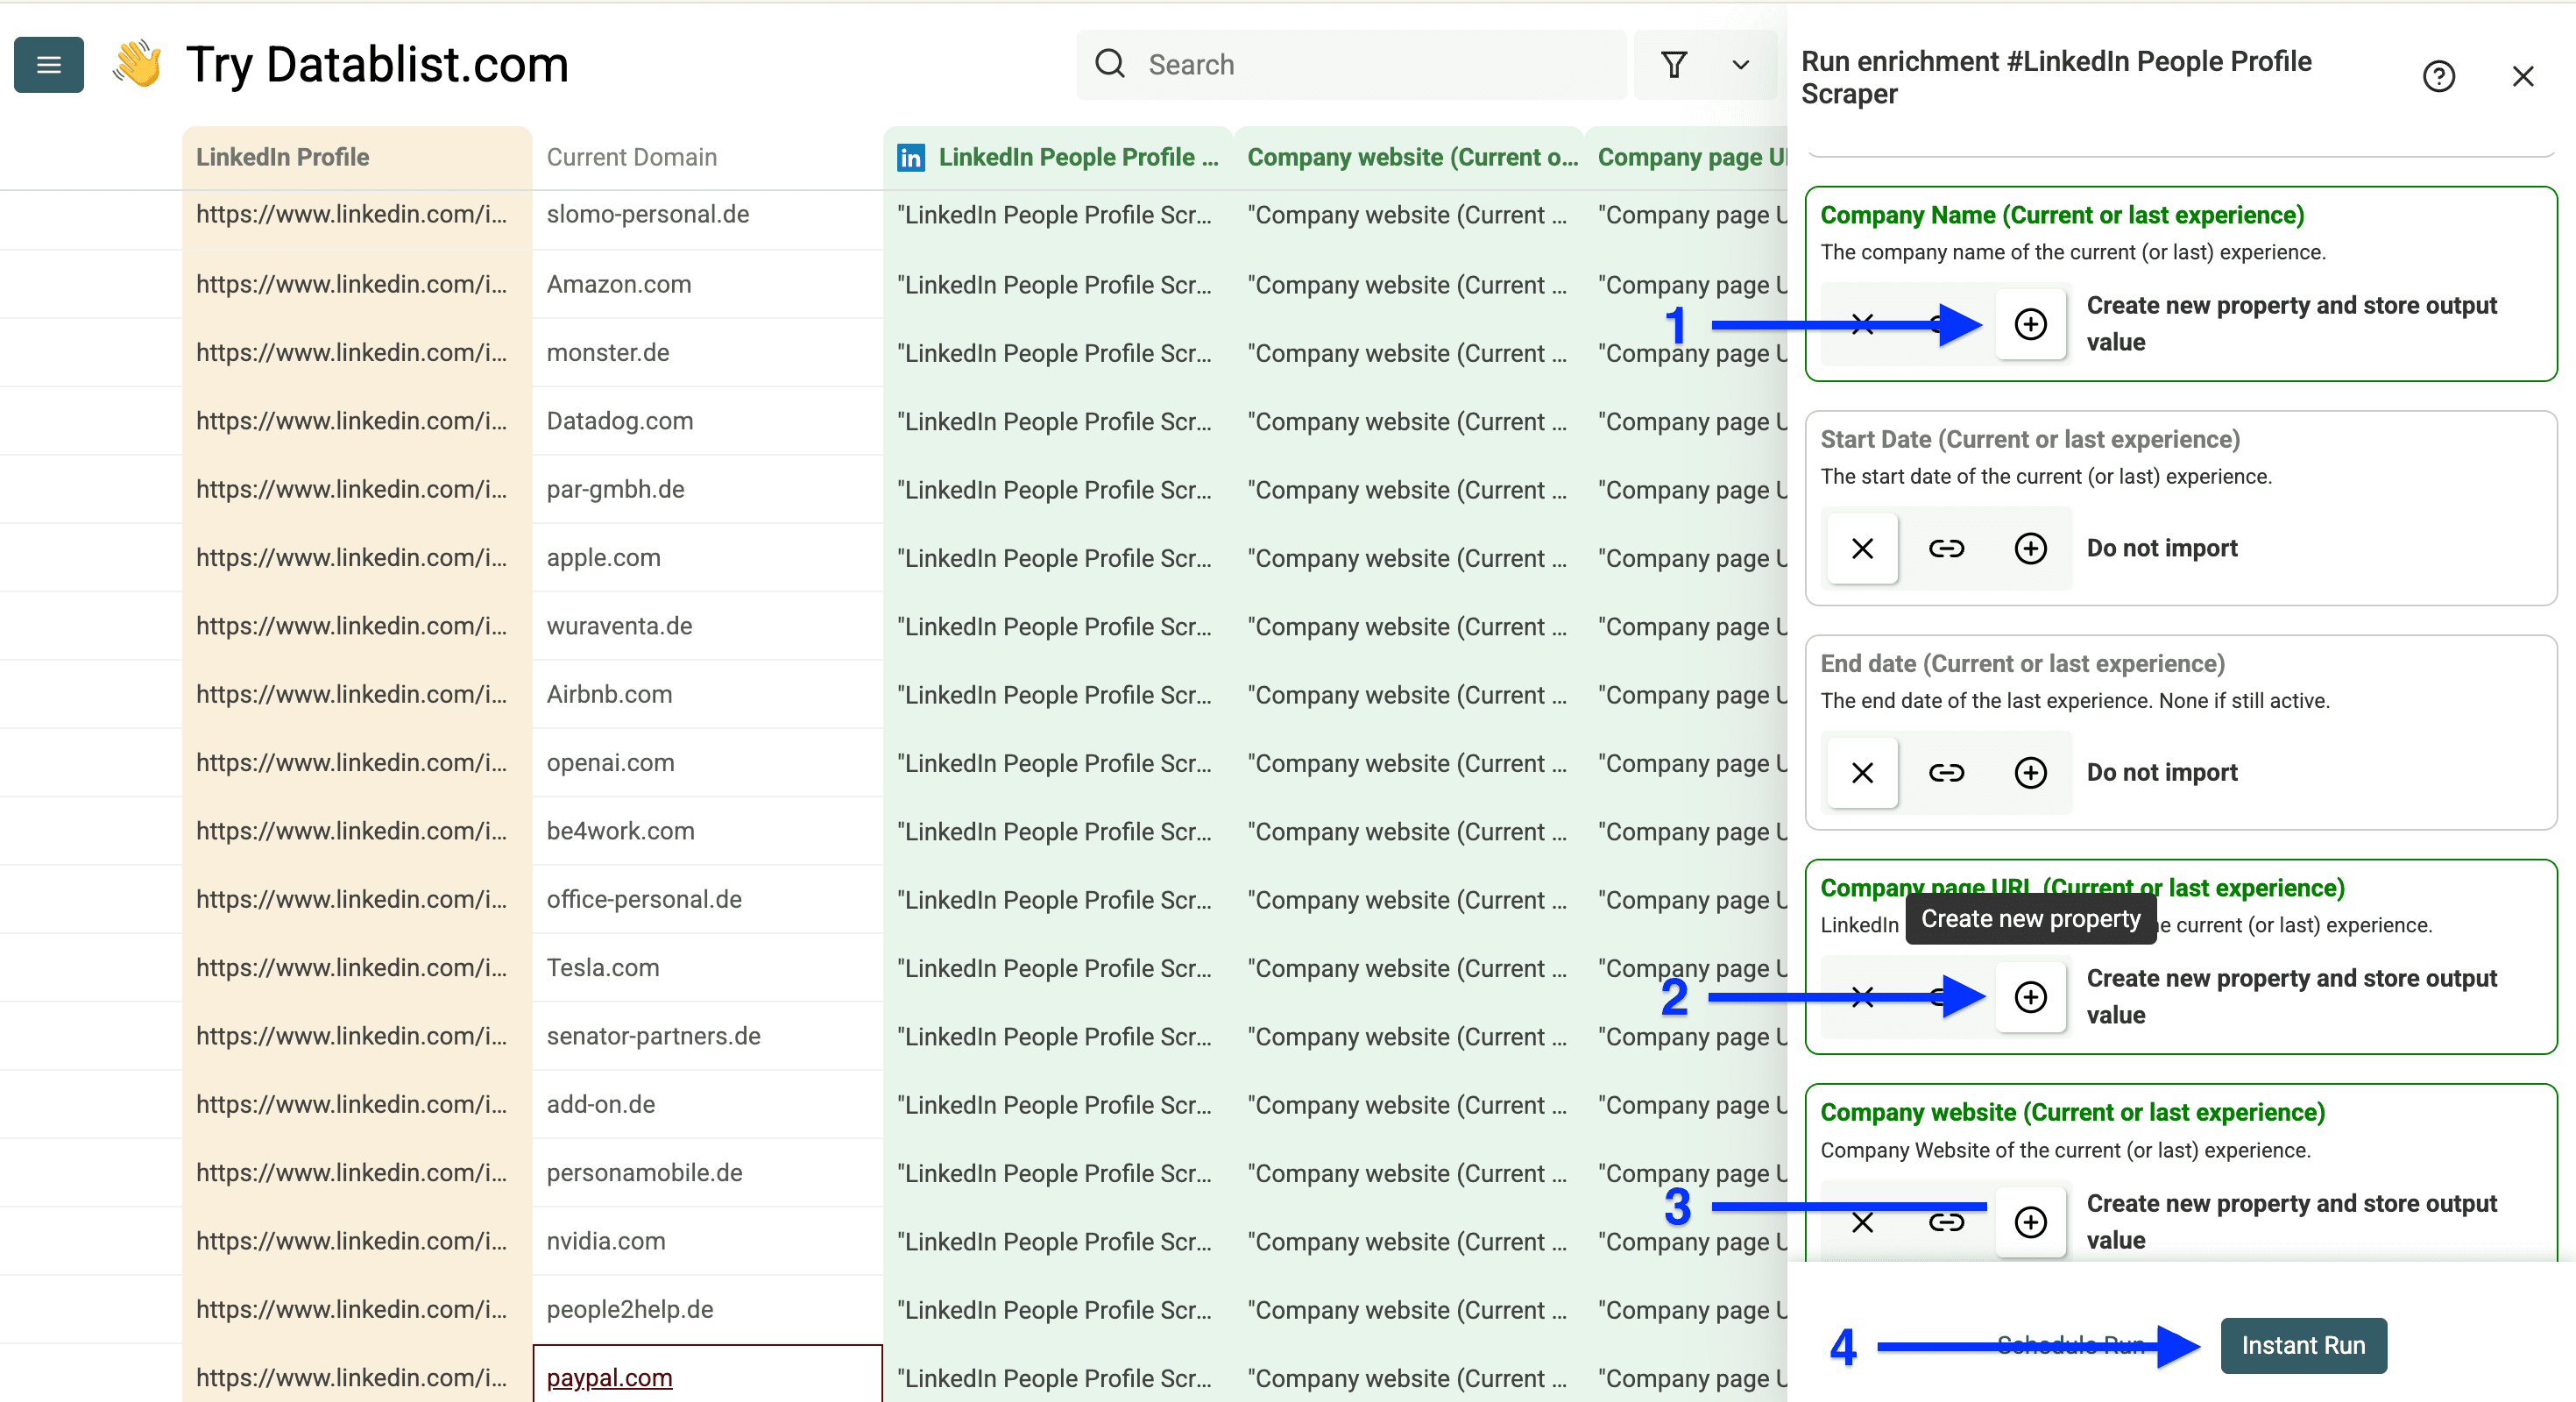Set Start Date to do not import

coord(1861,548)
